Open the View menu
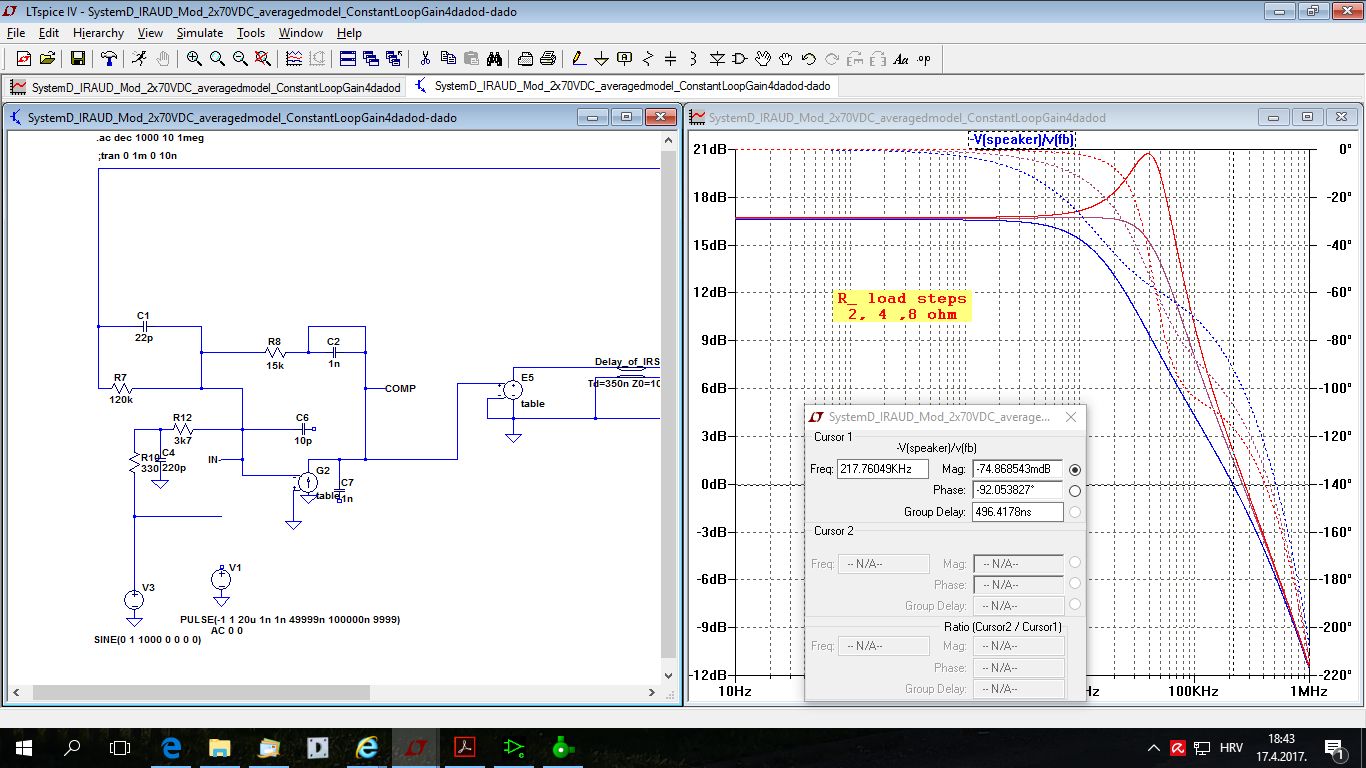 click(150, 33)
